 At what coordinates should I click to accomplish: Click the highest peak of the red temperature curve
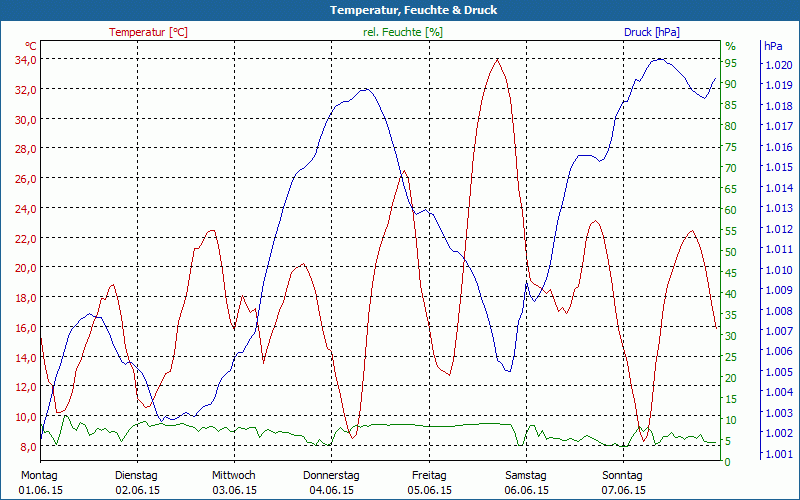tap(497, 59)
